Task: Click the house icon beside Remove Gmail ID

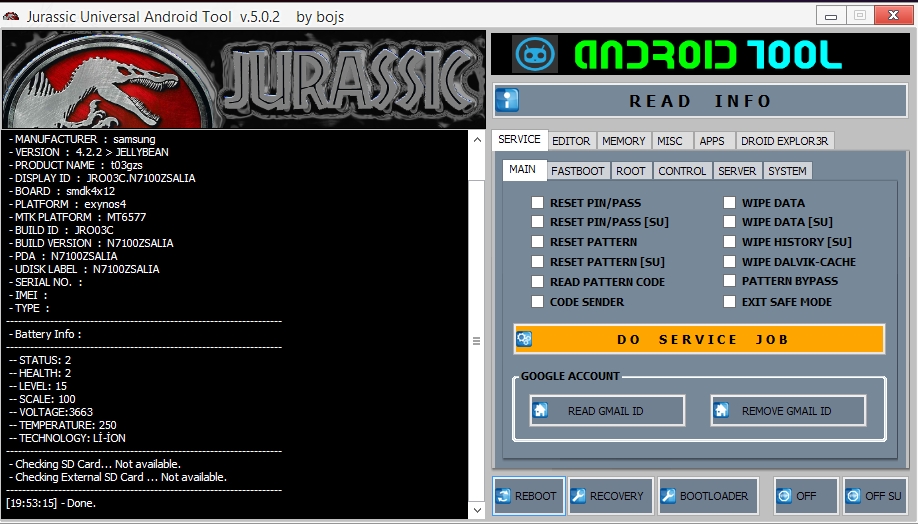Action: 721,410
